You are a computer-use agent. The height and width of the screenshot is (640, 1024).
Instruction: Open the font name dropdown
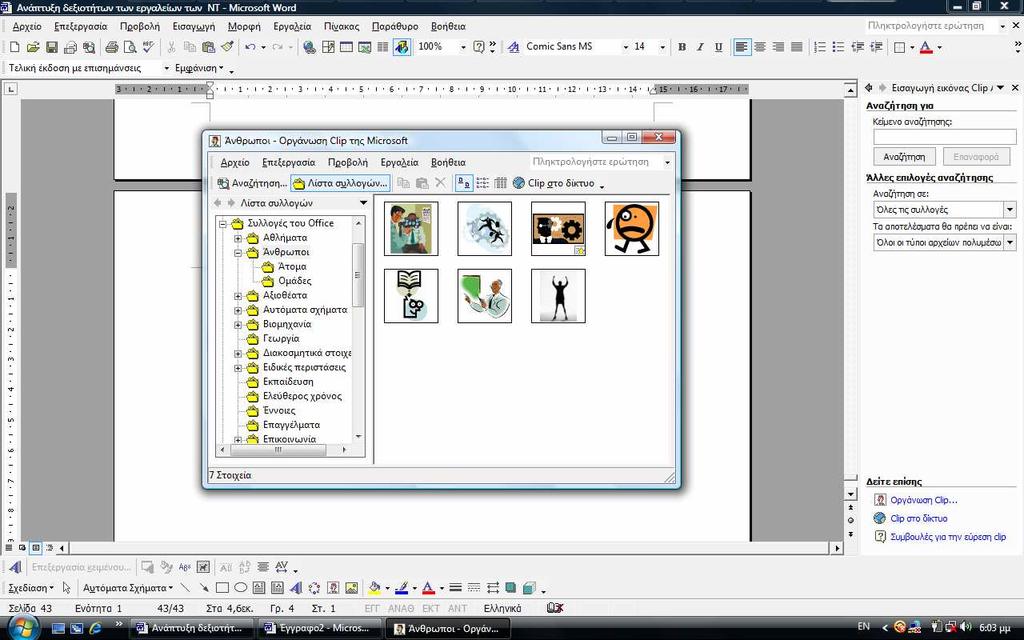tap(625, 47)
